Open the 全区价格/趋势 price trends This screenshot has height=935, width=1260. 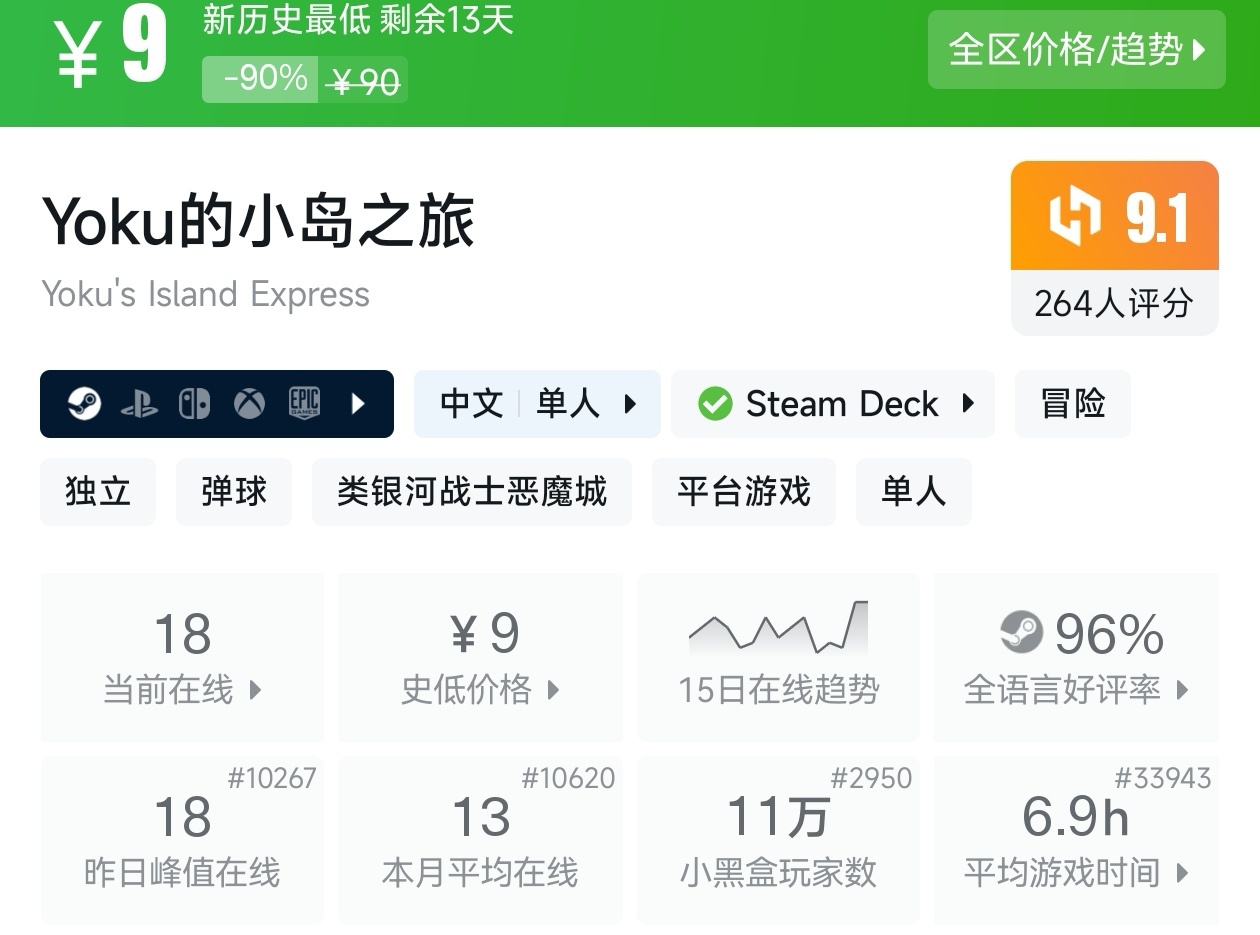pos(1076,49)
